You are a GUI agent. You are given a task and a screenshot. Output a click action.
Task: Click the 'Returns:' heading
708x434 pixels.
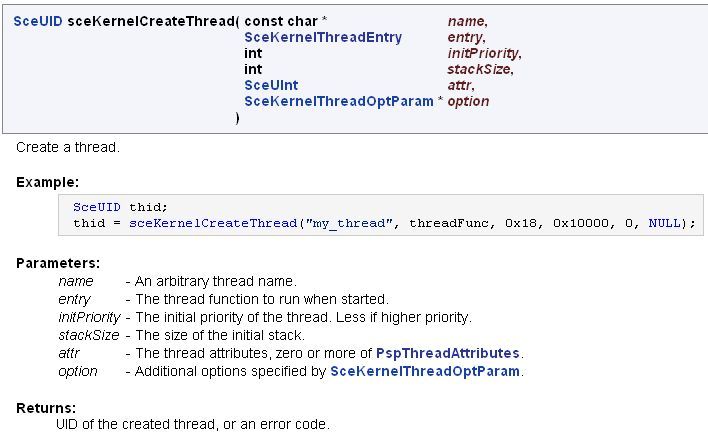(46, 408)
